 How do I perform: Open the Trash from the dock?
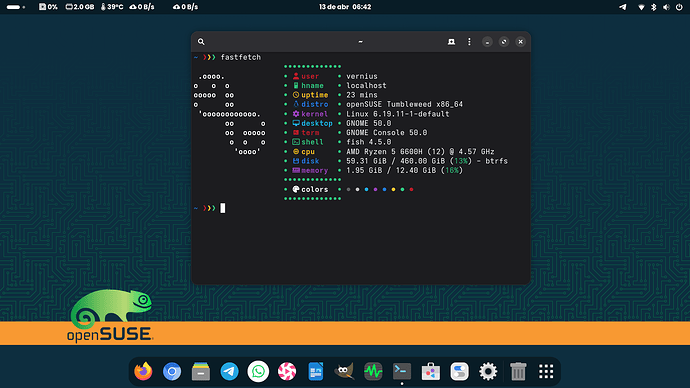click(x=518, y=371)
